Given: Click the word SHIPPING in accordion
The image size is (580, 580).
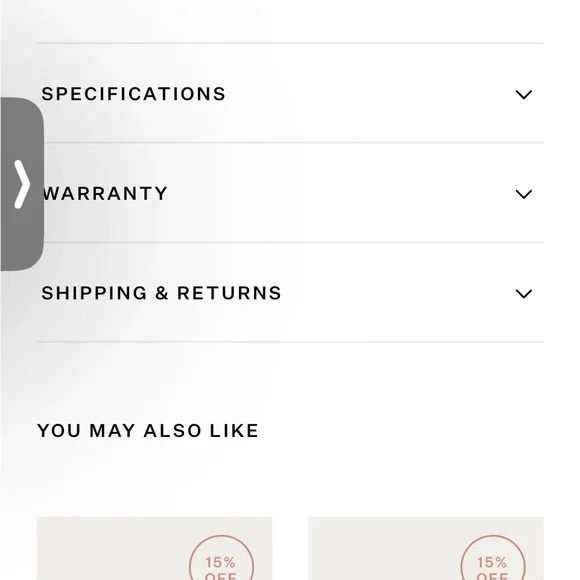Looking at the screenshot, I should point(94,293).
